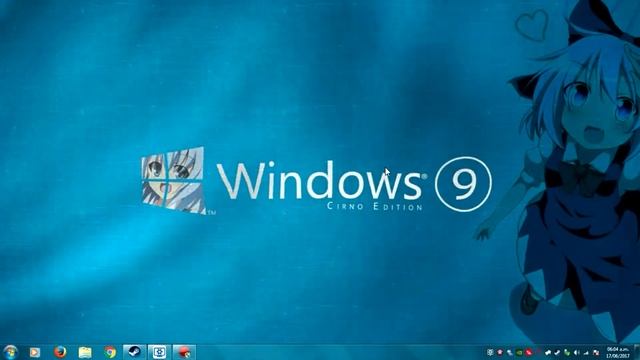The height and width of the screenshot is (360, 640).
Task: Click the Show desktop button
Action: coord(637,352)
